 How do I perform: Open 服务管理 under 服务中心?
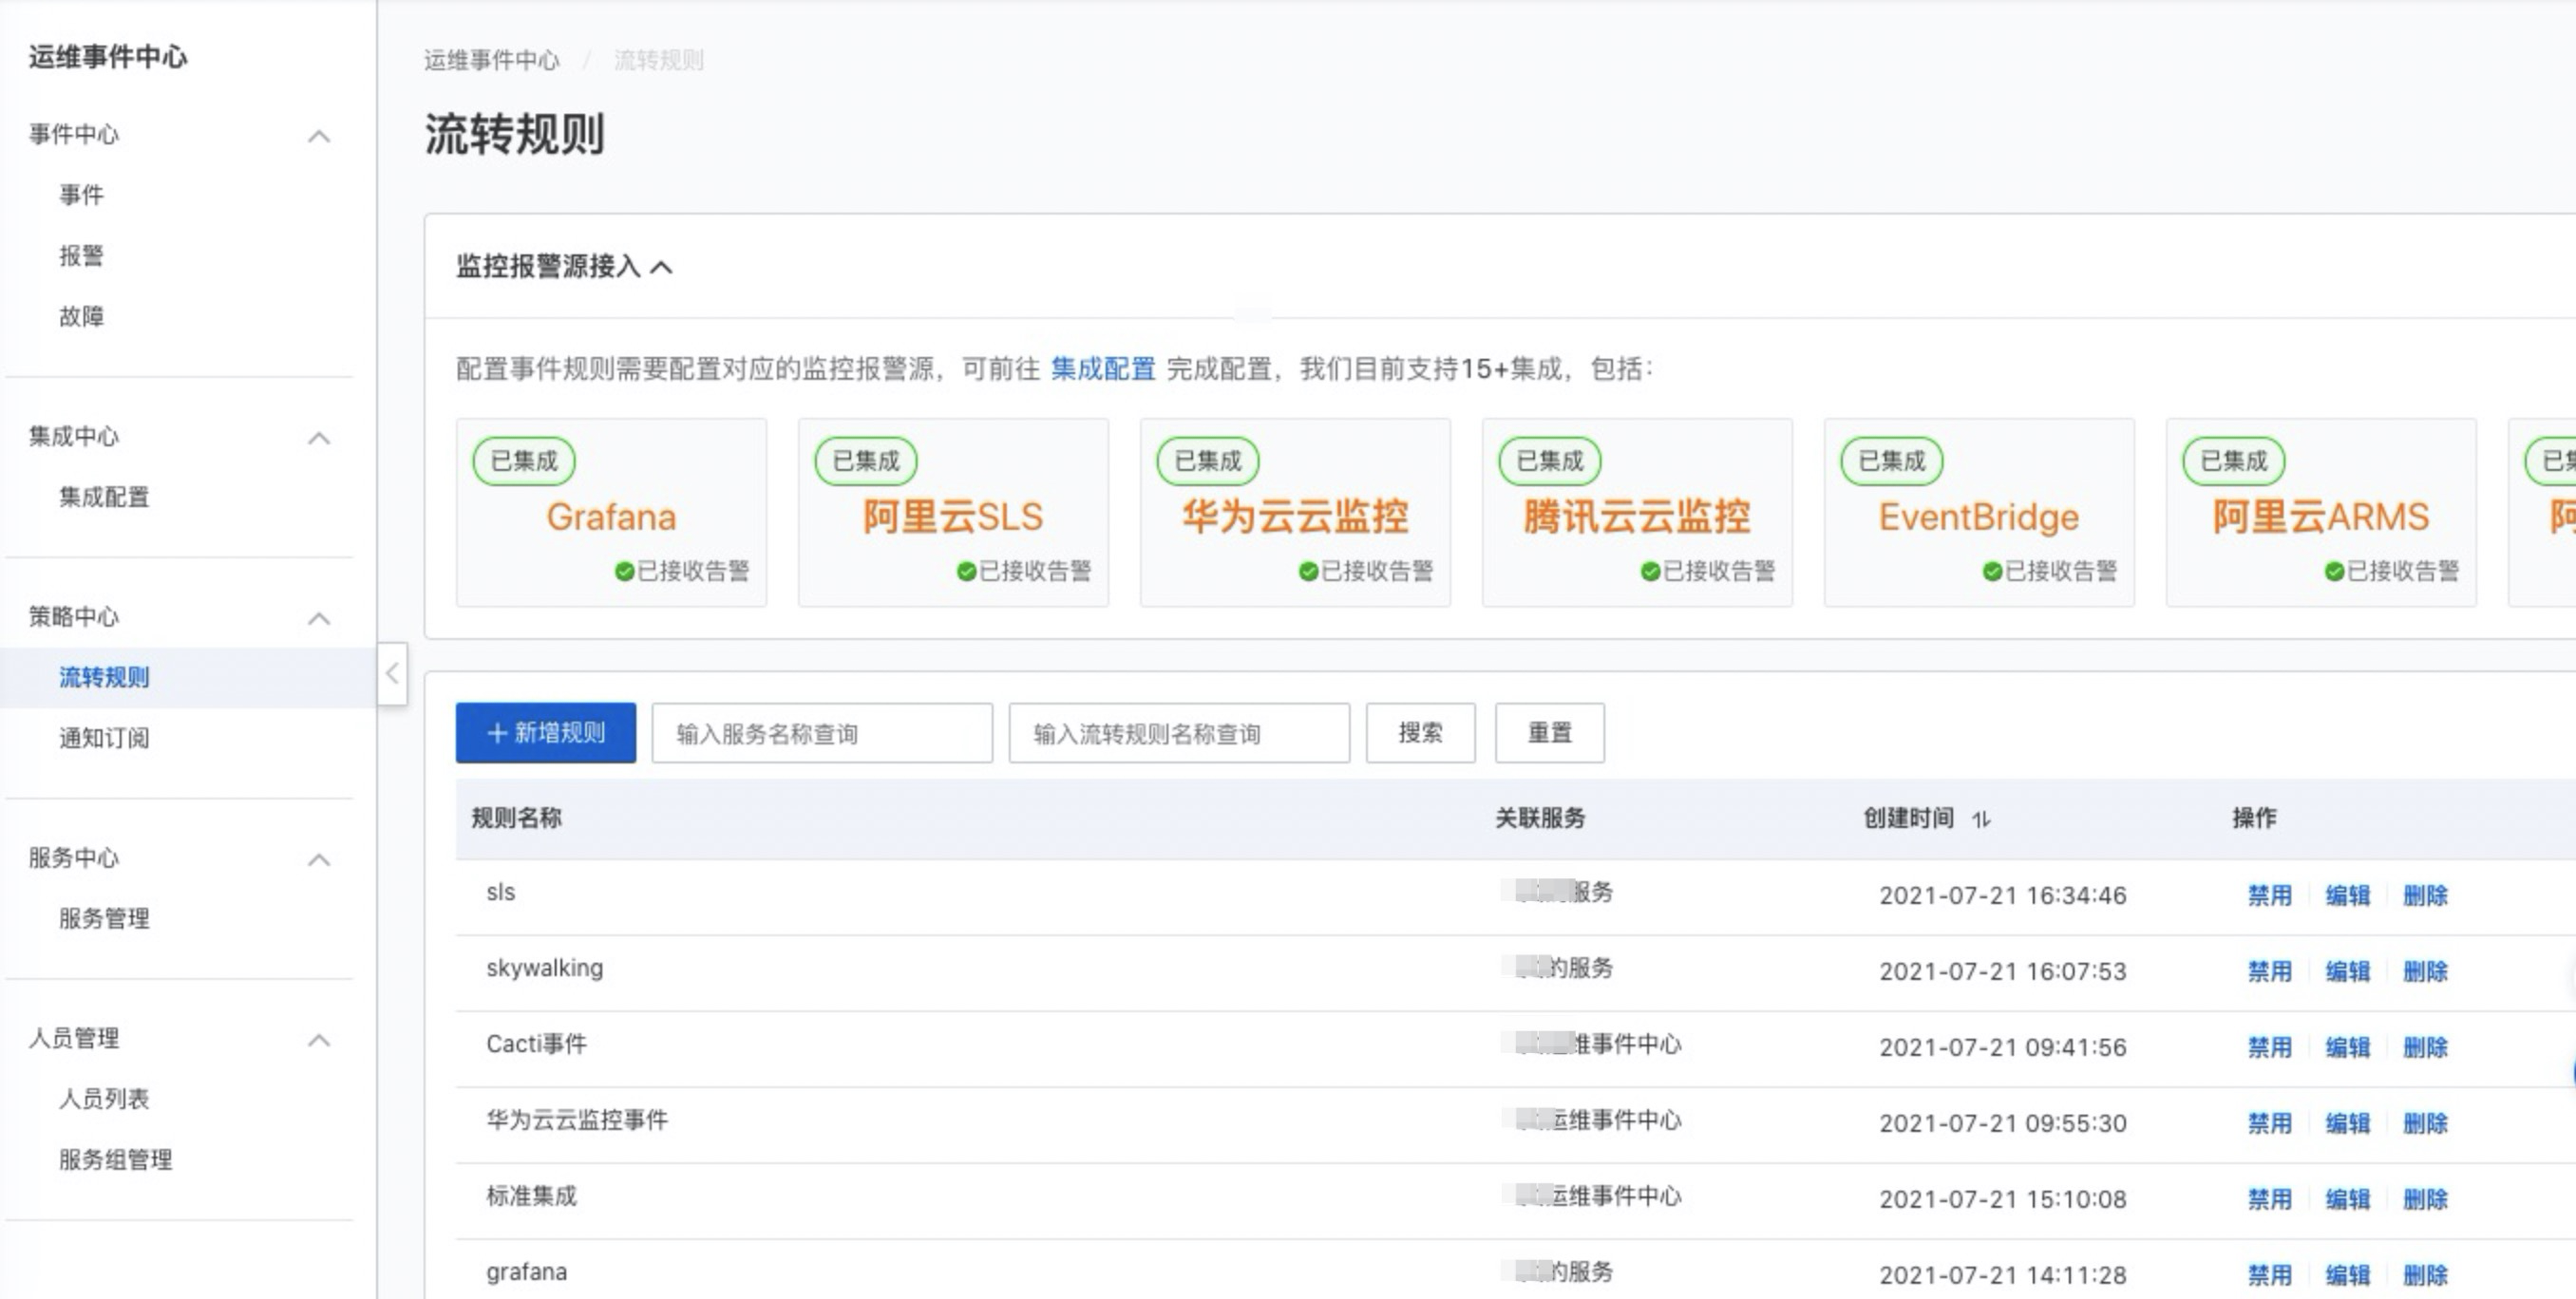[x=103, y=919]
